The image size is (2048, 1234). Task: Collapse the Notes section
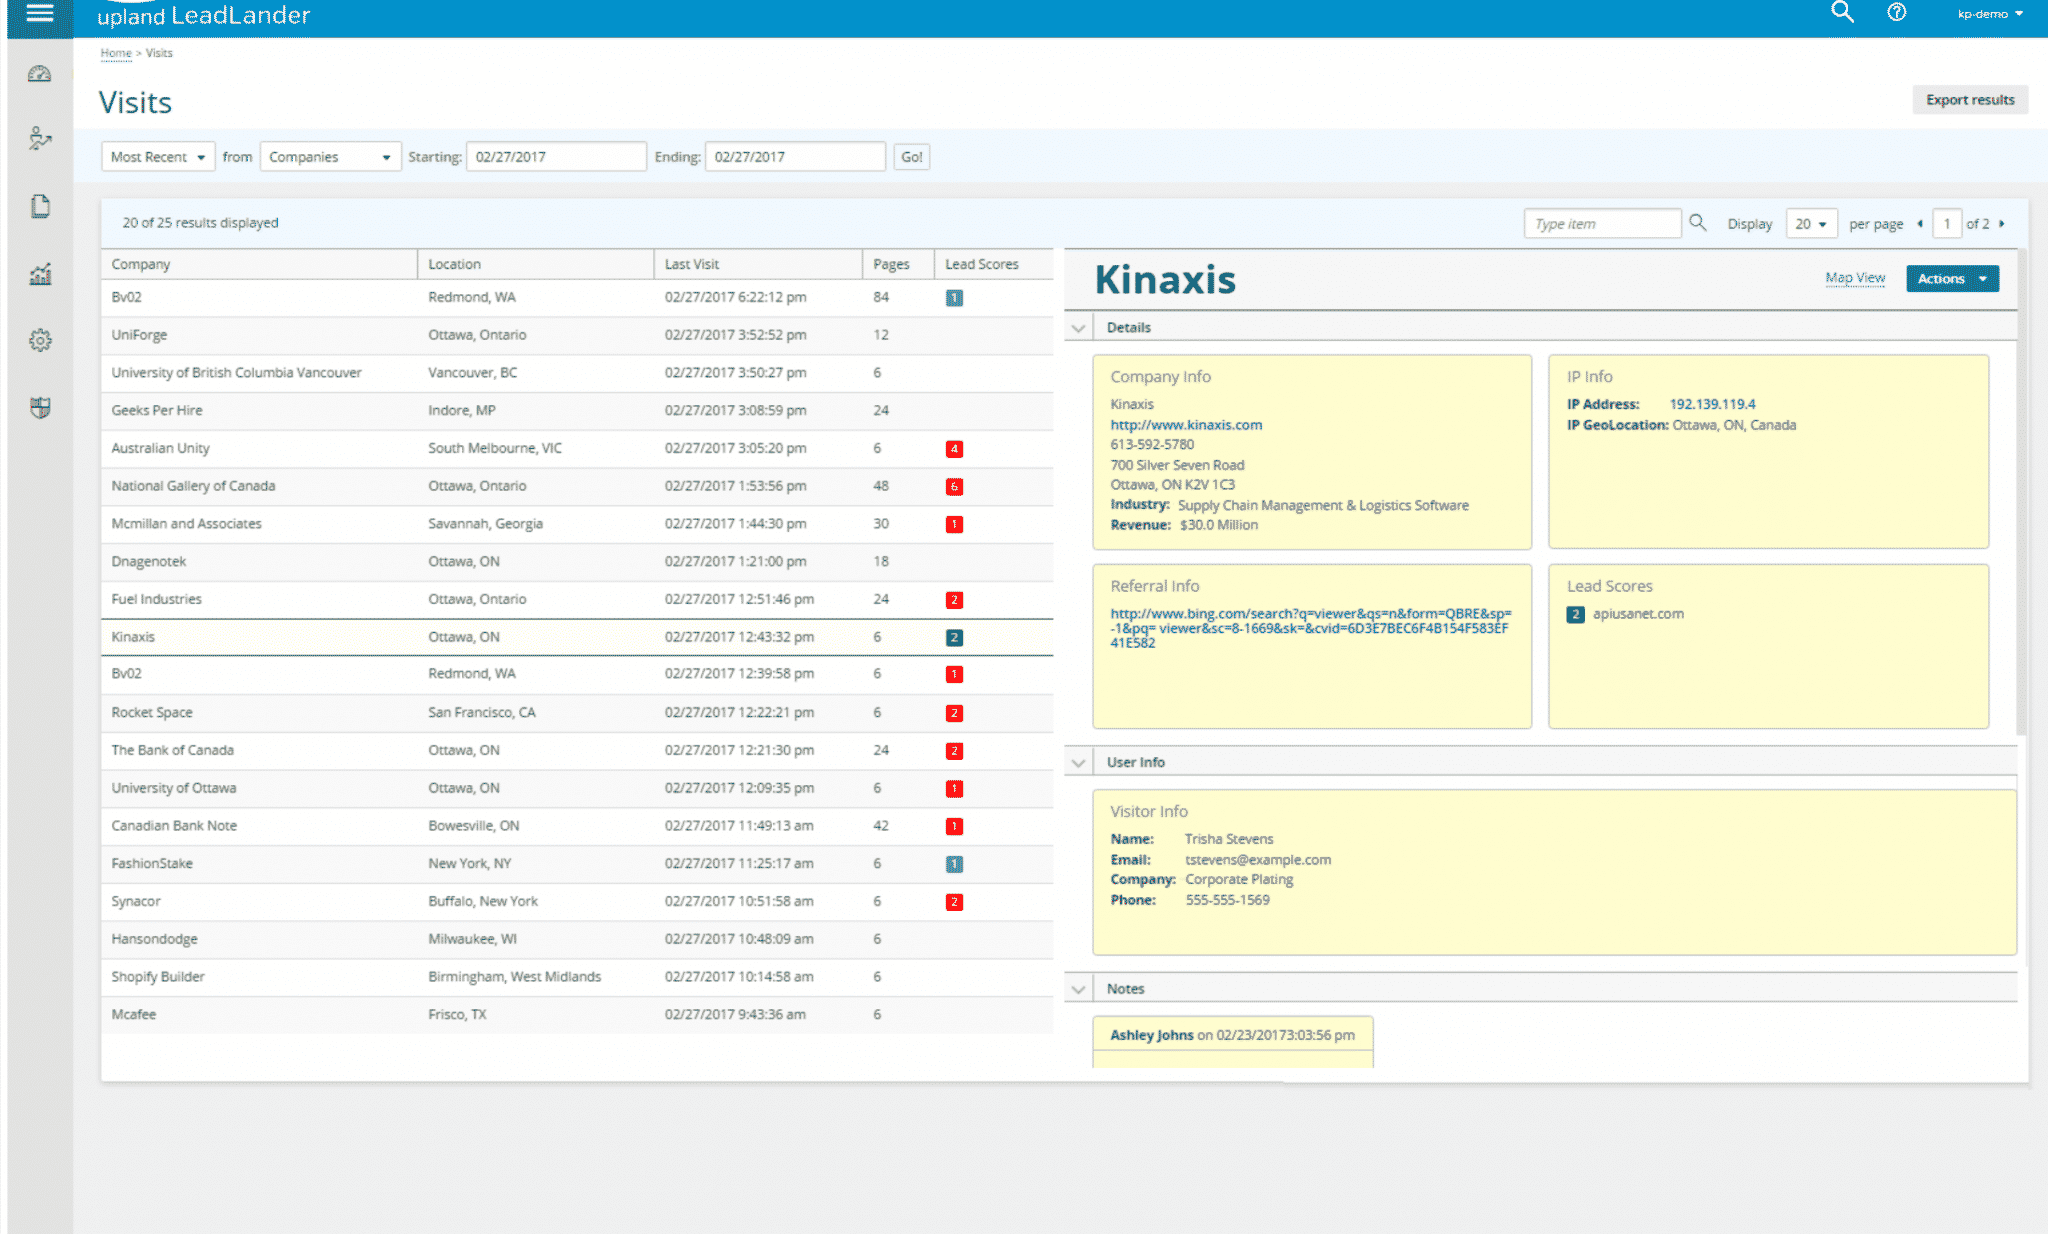click(1078, 990)
